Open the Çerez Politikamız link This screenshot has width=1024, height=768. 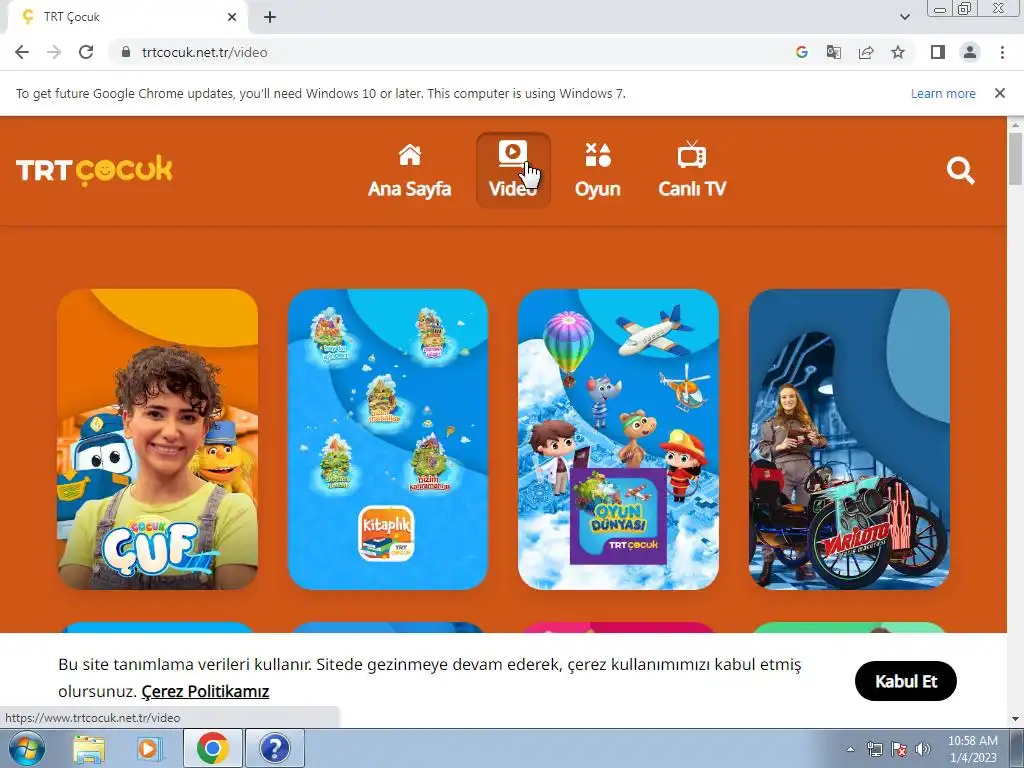[205, 691]
